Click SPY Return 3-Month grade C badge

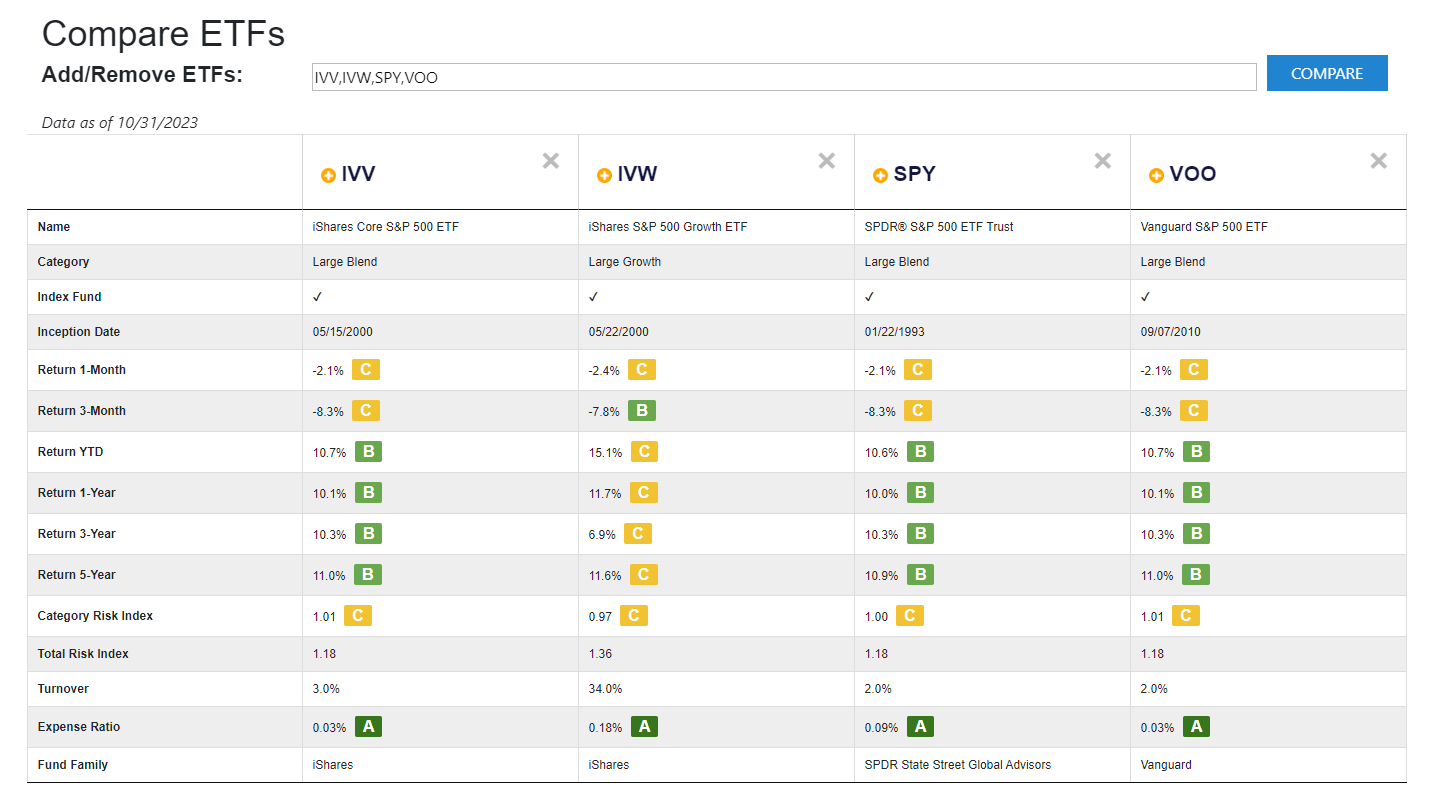(x=918, y=411)
